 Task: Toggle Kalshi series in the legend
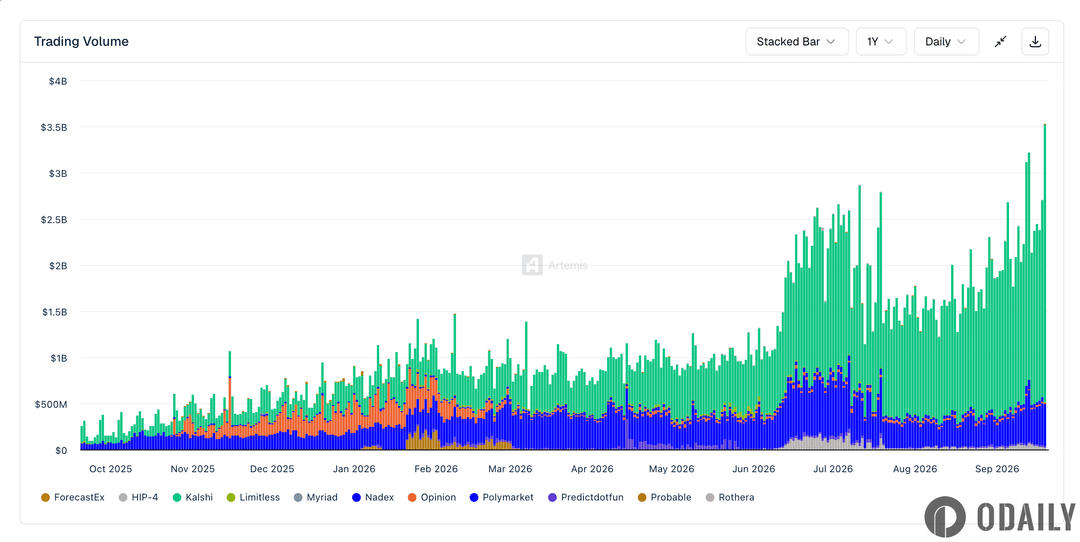(193, 497)
